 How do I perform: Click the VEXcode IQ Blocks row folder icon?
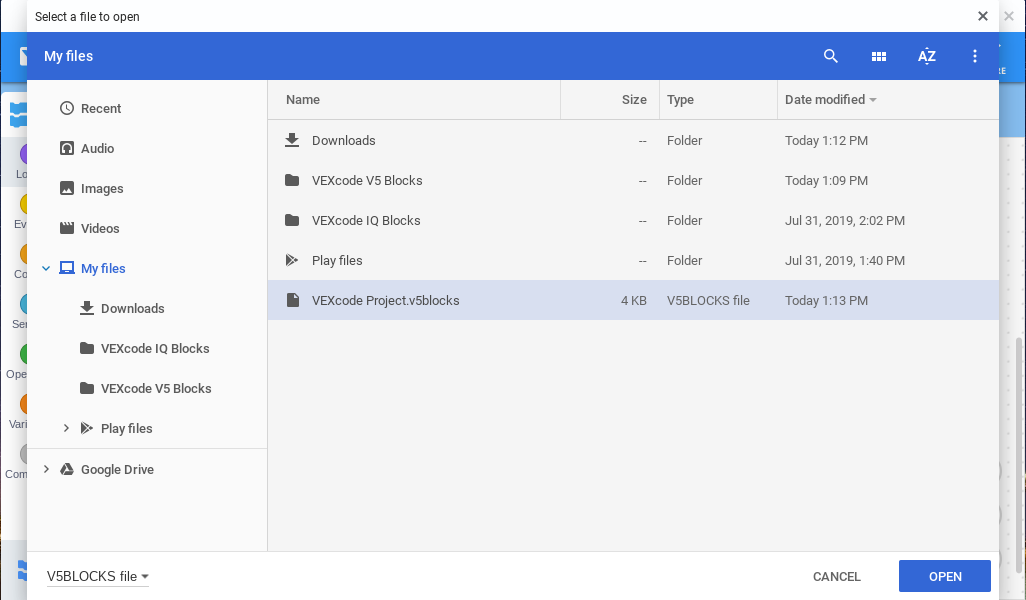click(292, 220)
